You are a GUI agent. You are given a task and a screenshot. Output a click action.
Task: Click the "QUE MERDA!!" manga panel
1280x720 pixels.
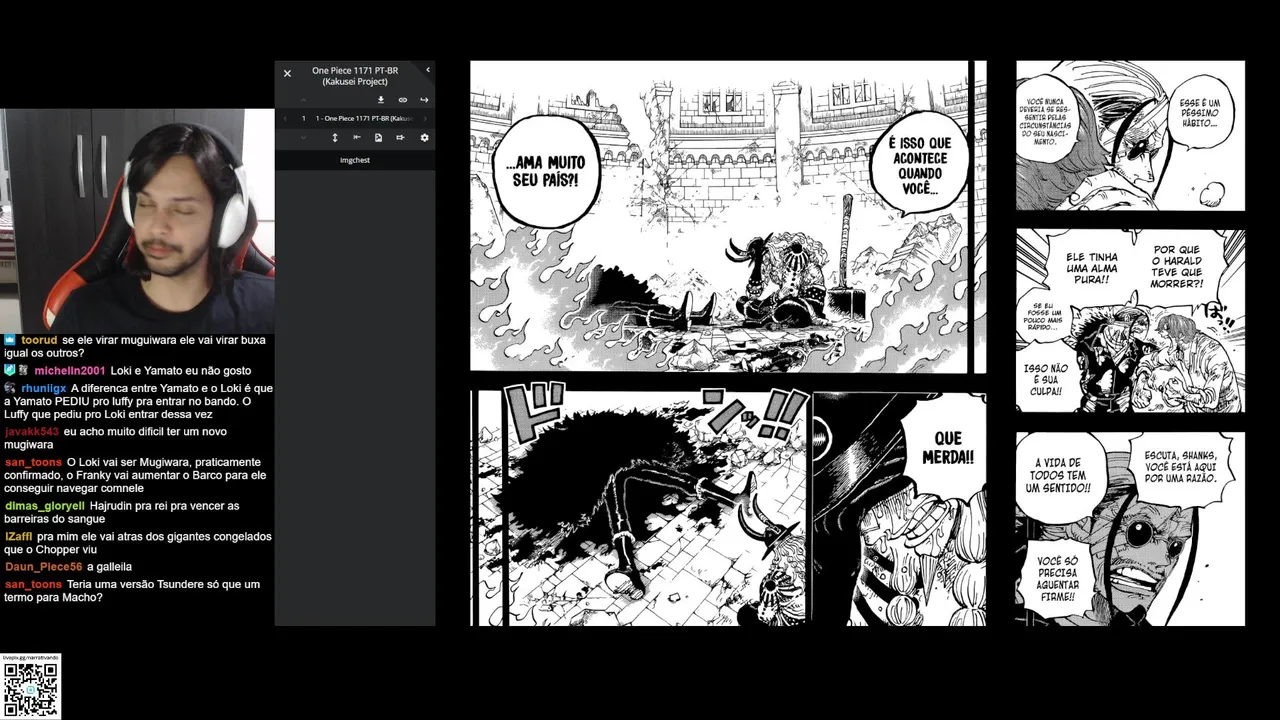click(899, 508)
